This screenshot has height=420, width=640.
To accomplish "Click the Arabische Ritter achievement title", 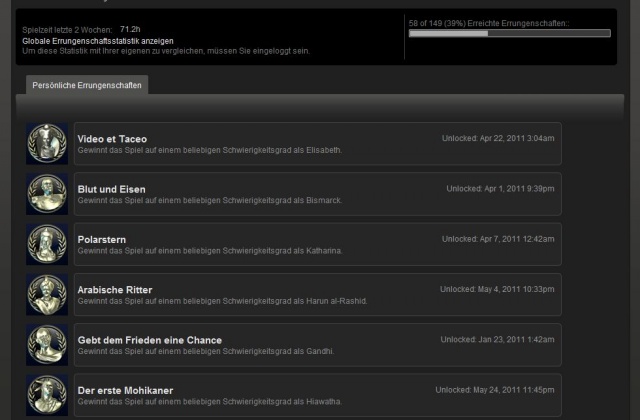I will 115,290.
